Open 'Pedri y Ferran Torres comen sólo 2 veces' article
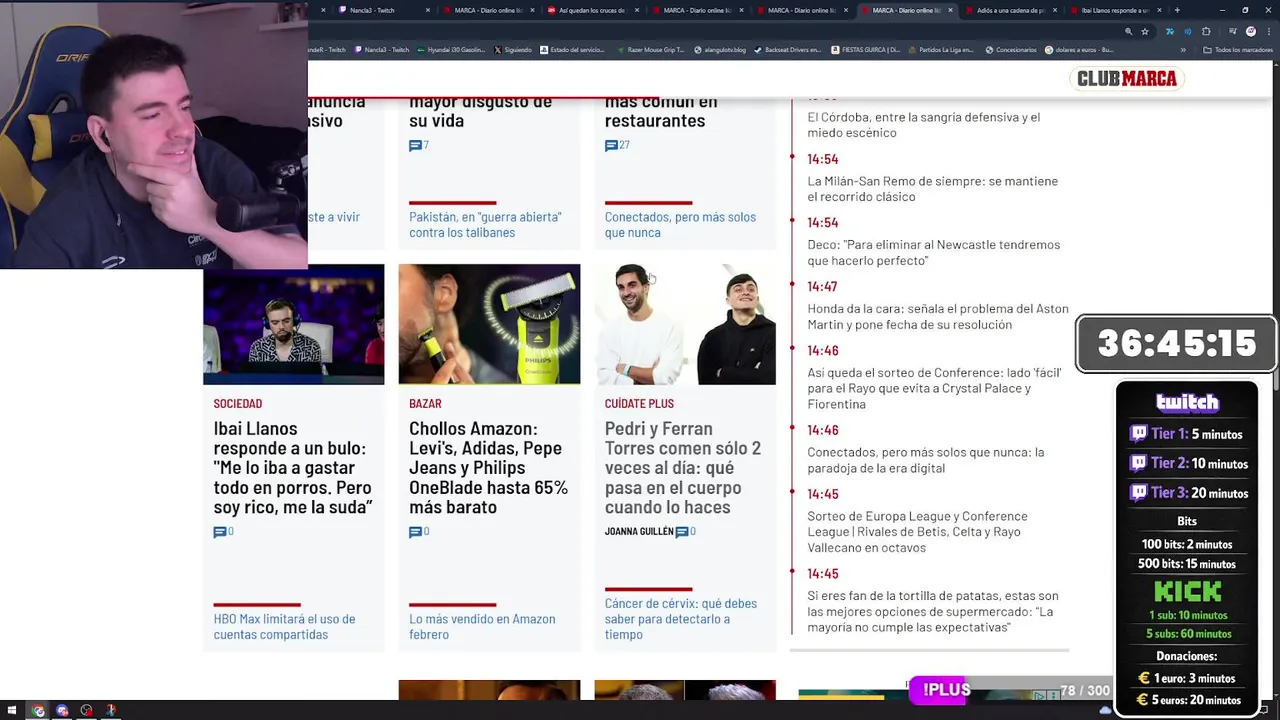The image size is (1280, 720). tap(683, 467)
